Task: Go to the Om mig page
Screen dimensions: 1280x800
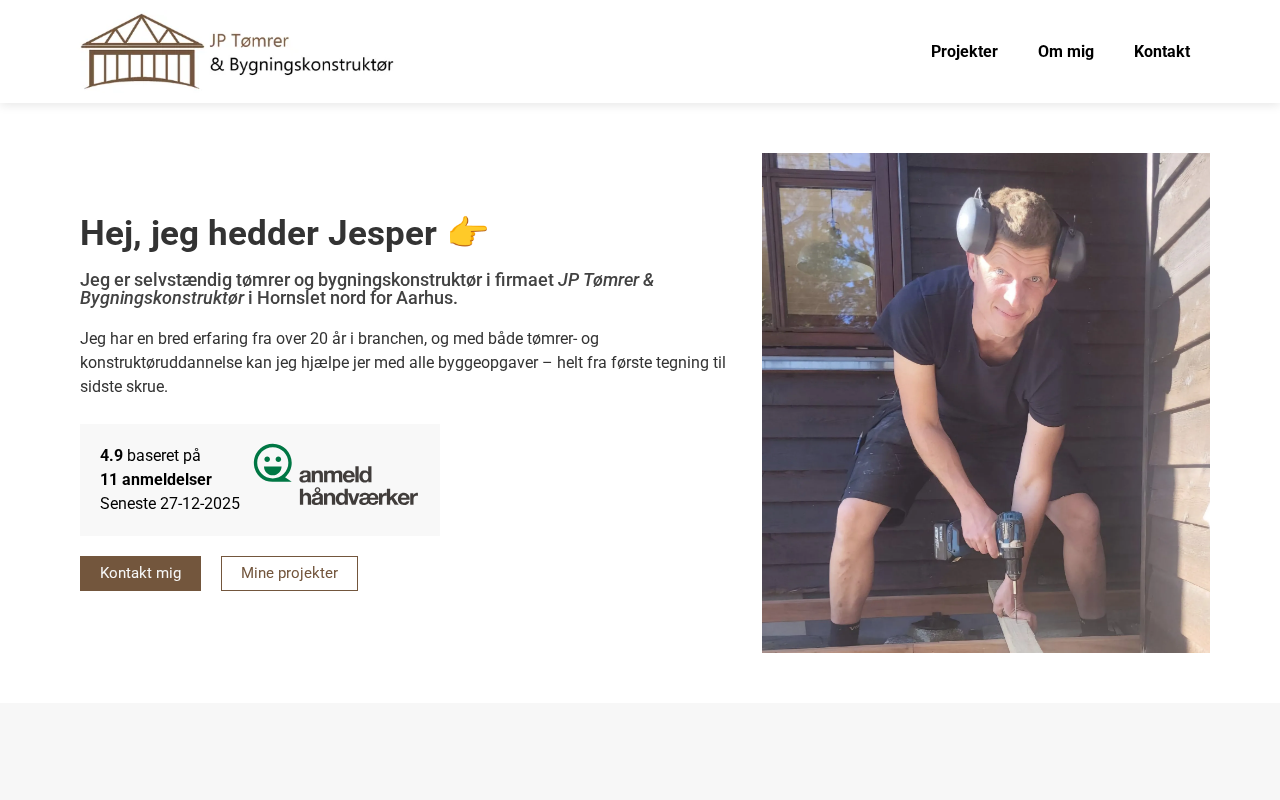Action: (1066, 51)
